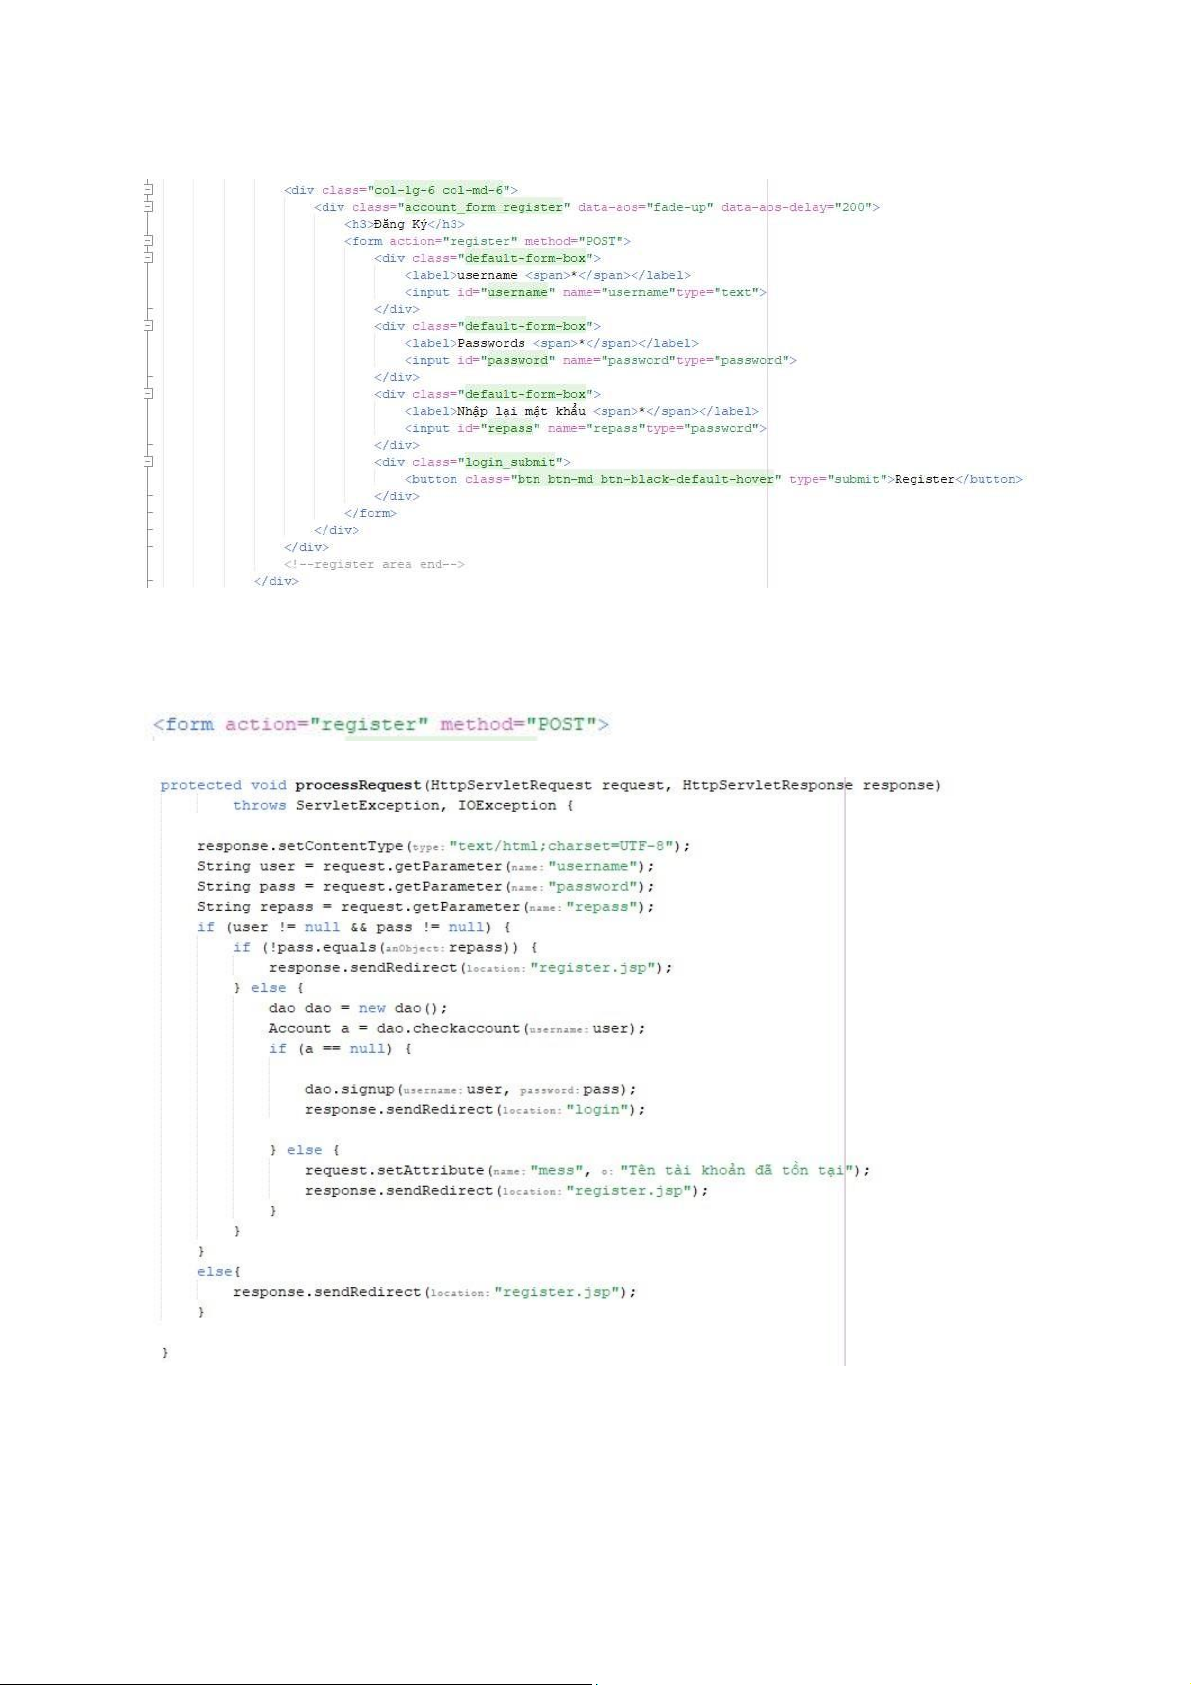Screen dimensions: 1191x1685
Task: Click the String repass getParameter line
Action: (x=425, y=907)
